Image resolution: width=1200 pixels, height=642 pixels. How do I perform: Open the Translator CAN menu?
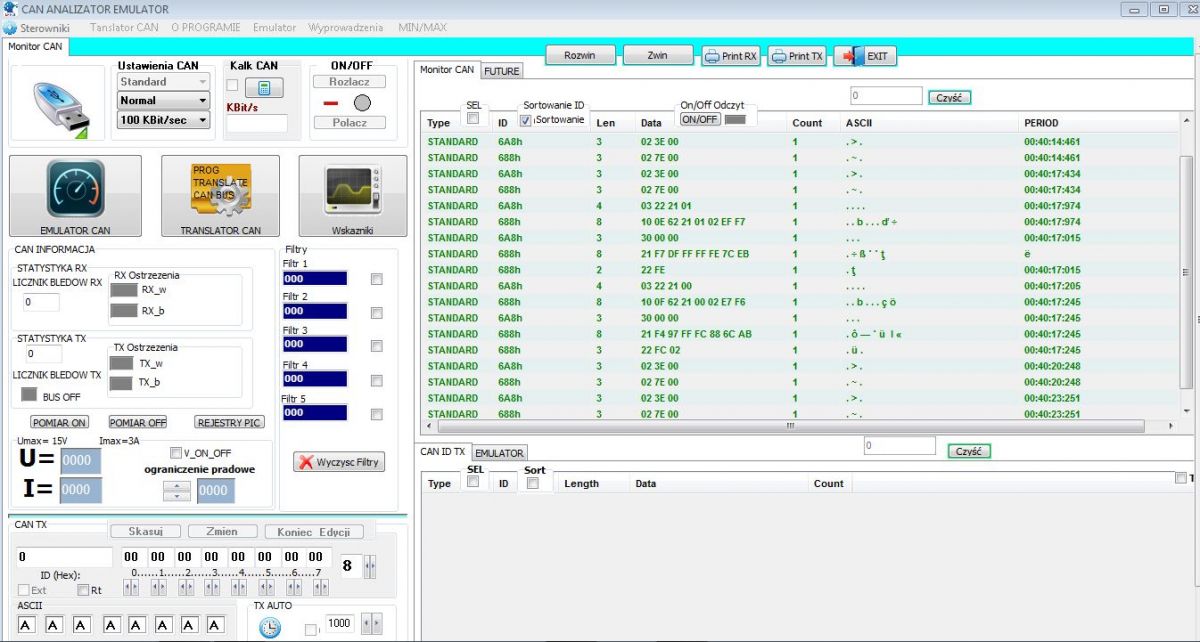(125, 28)
